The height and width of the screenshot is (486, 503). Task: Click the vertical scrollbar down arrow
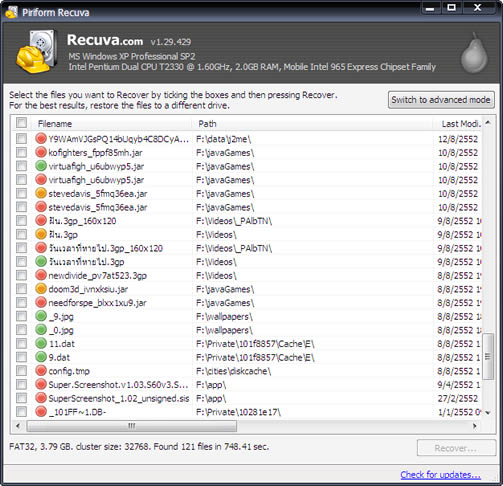488,412
